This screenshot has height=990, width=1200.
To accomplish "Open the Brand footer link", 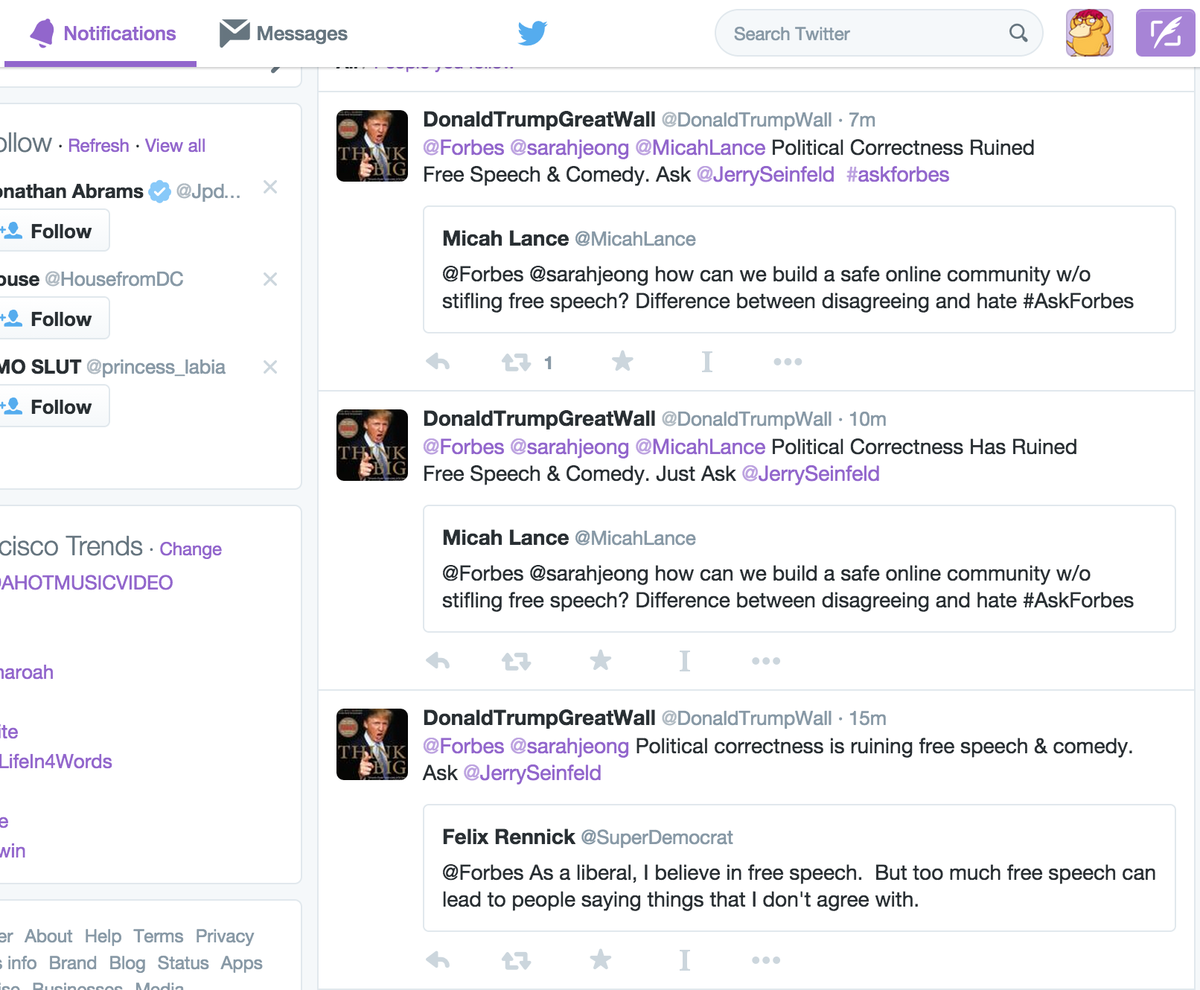I will 73,964.
